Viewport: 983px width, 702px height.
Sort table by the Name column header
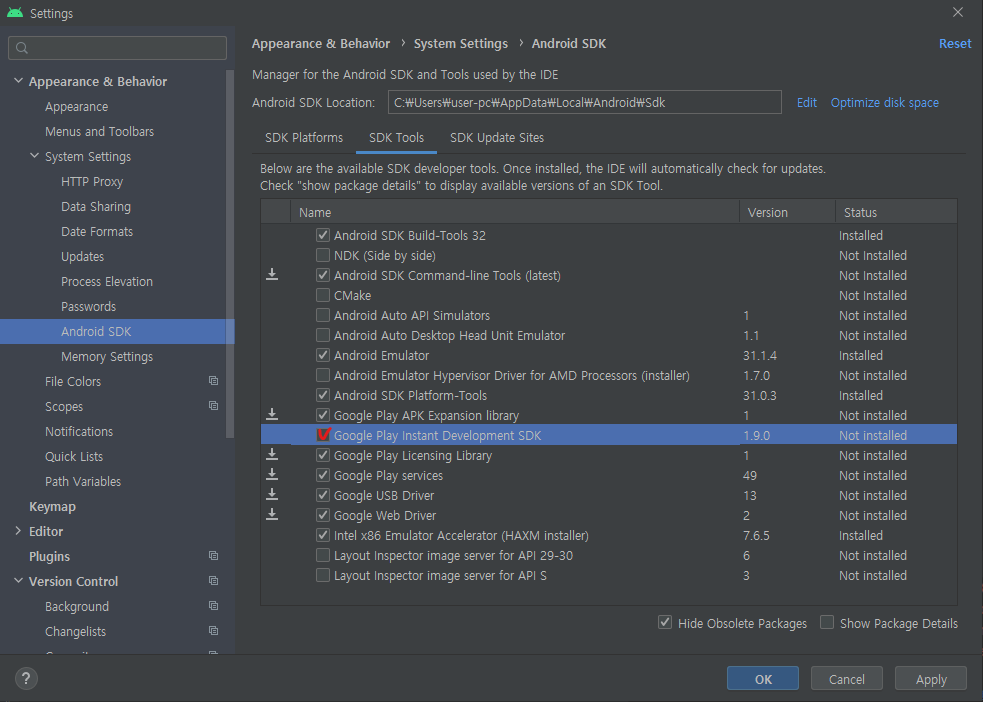click(515, 212)
